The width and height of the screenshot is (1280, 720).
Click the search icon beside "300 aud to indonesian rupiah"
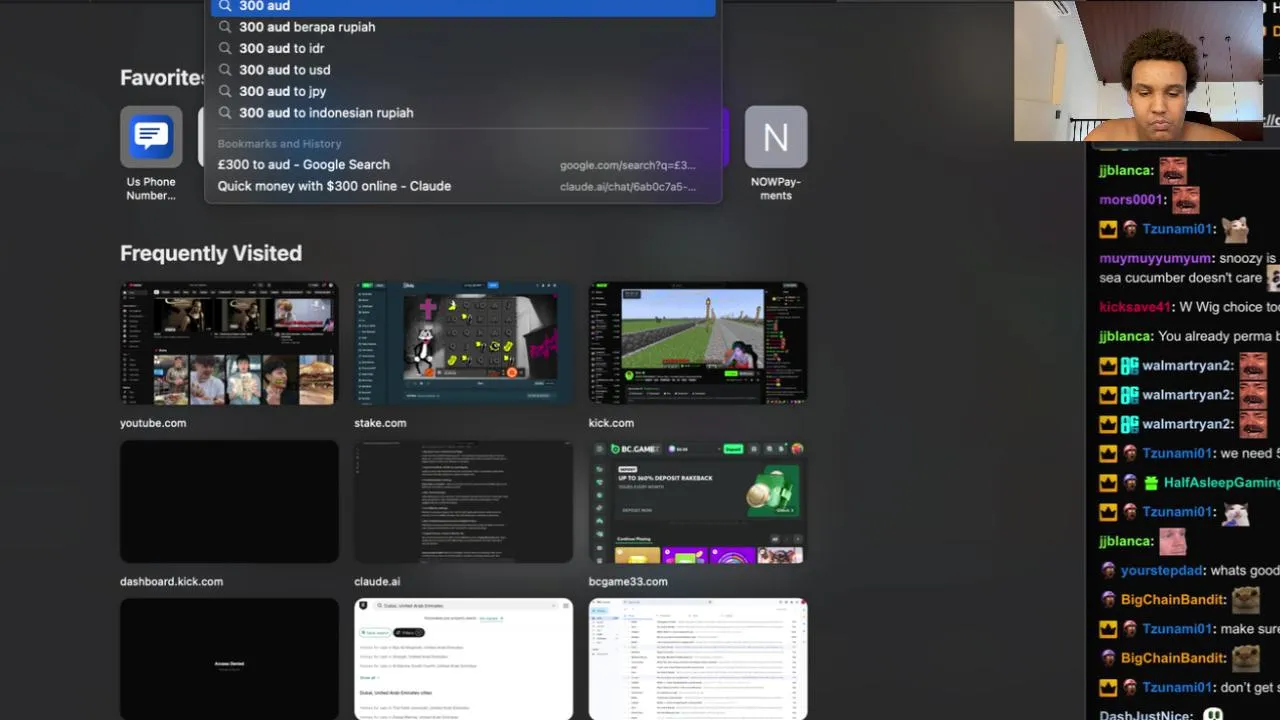225,113
